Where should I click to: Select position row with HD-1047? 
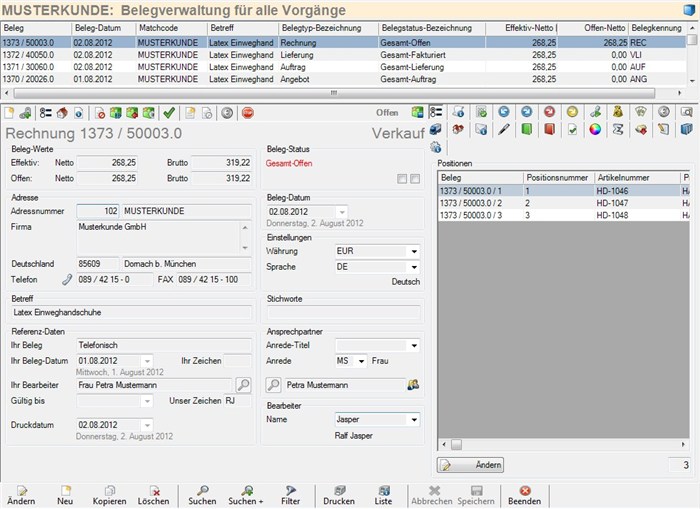point(564,203)
